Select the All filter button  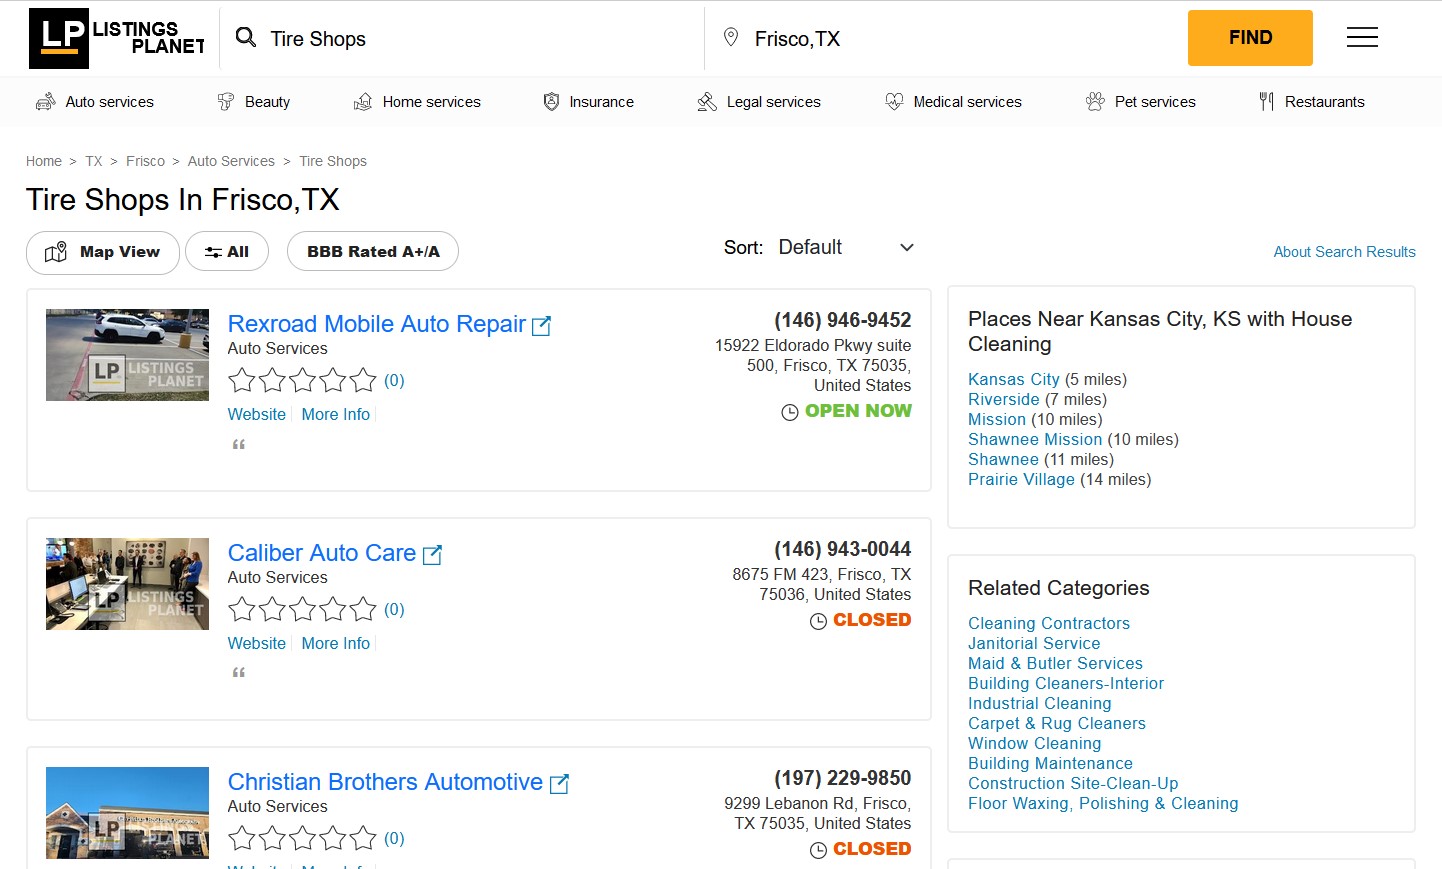227,252
